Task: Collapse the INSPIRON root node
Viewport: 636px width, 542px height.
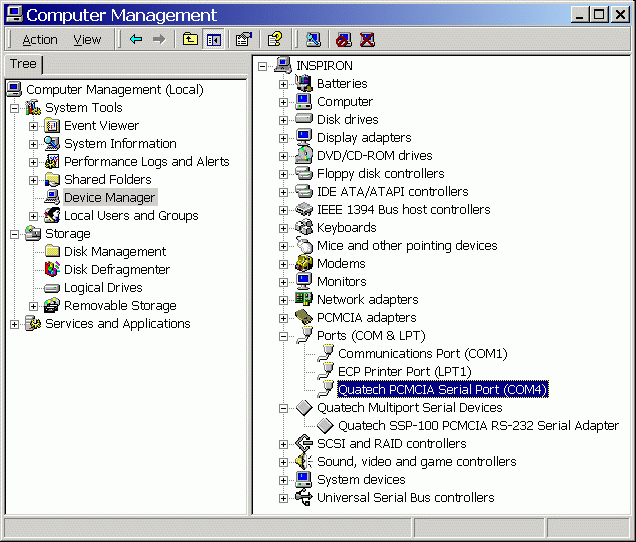Action: point(262,66)
